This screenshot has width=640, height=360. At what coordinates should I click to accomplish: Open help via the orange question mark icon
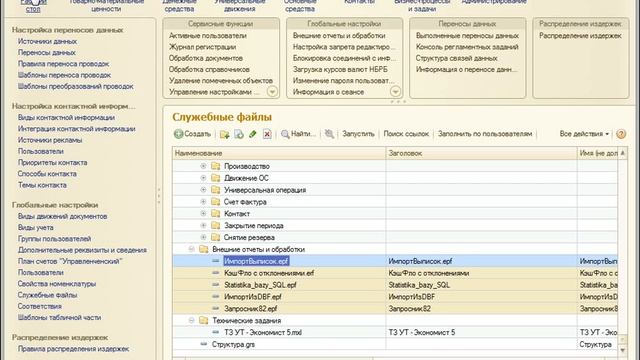pos(621,134)
